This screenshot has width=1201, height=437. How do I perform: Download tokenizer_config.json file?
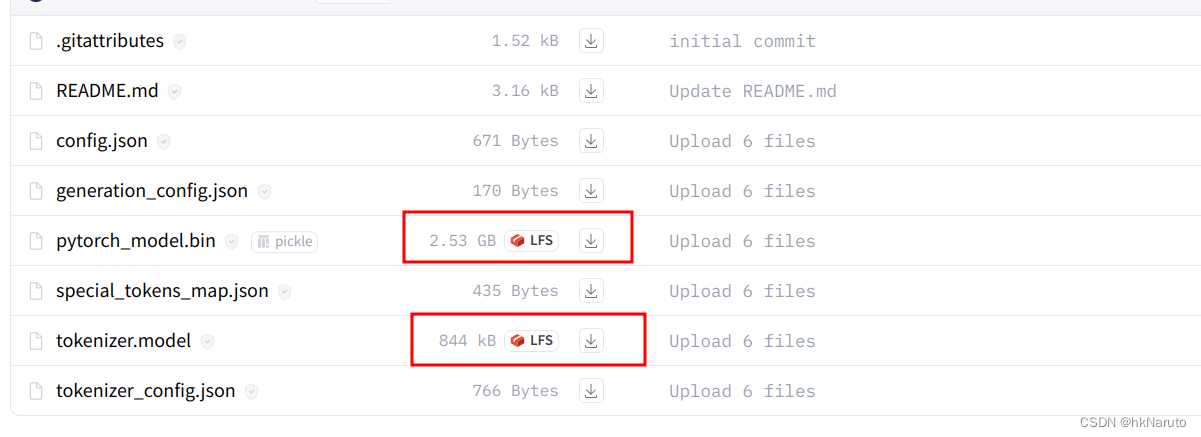tap(591, 391)
